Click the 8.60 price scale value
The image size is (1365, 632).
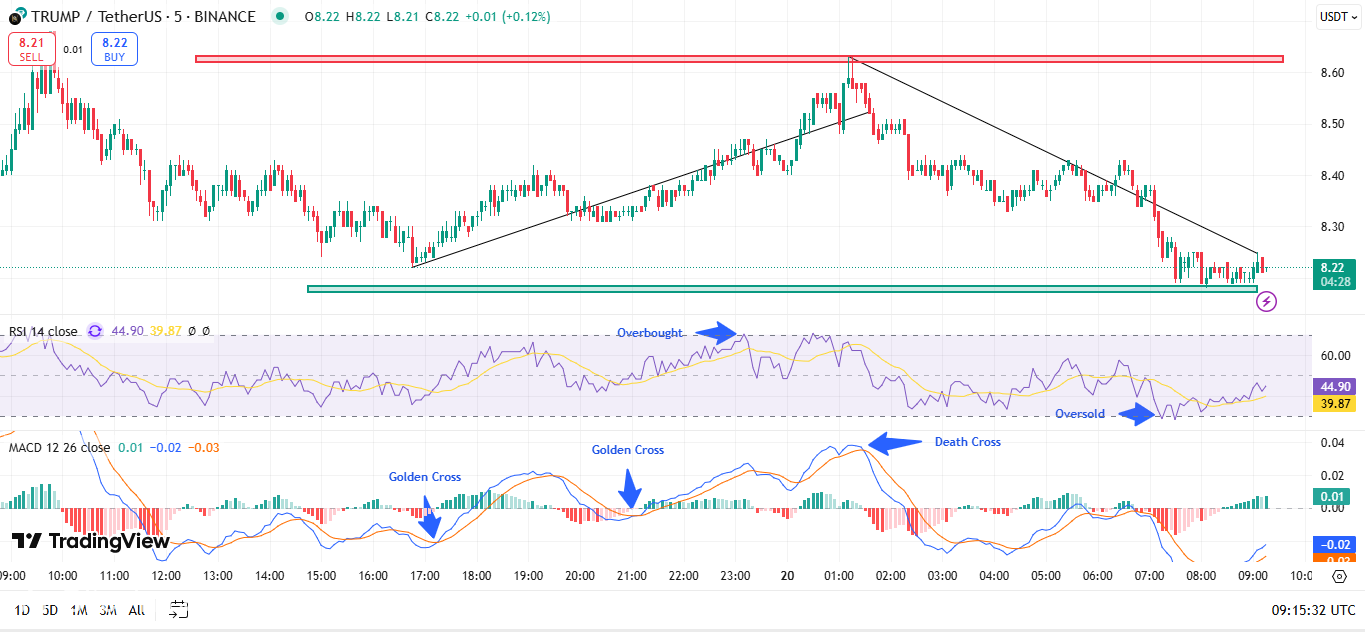point(1332,73)
